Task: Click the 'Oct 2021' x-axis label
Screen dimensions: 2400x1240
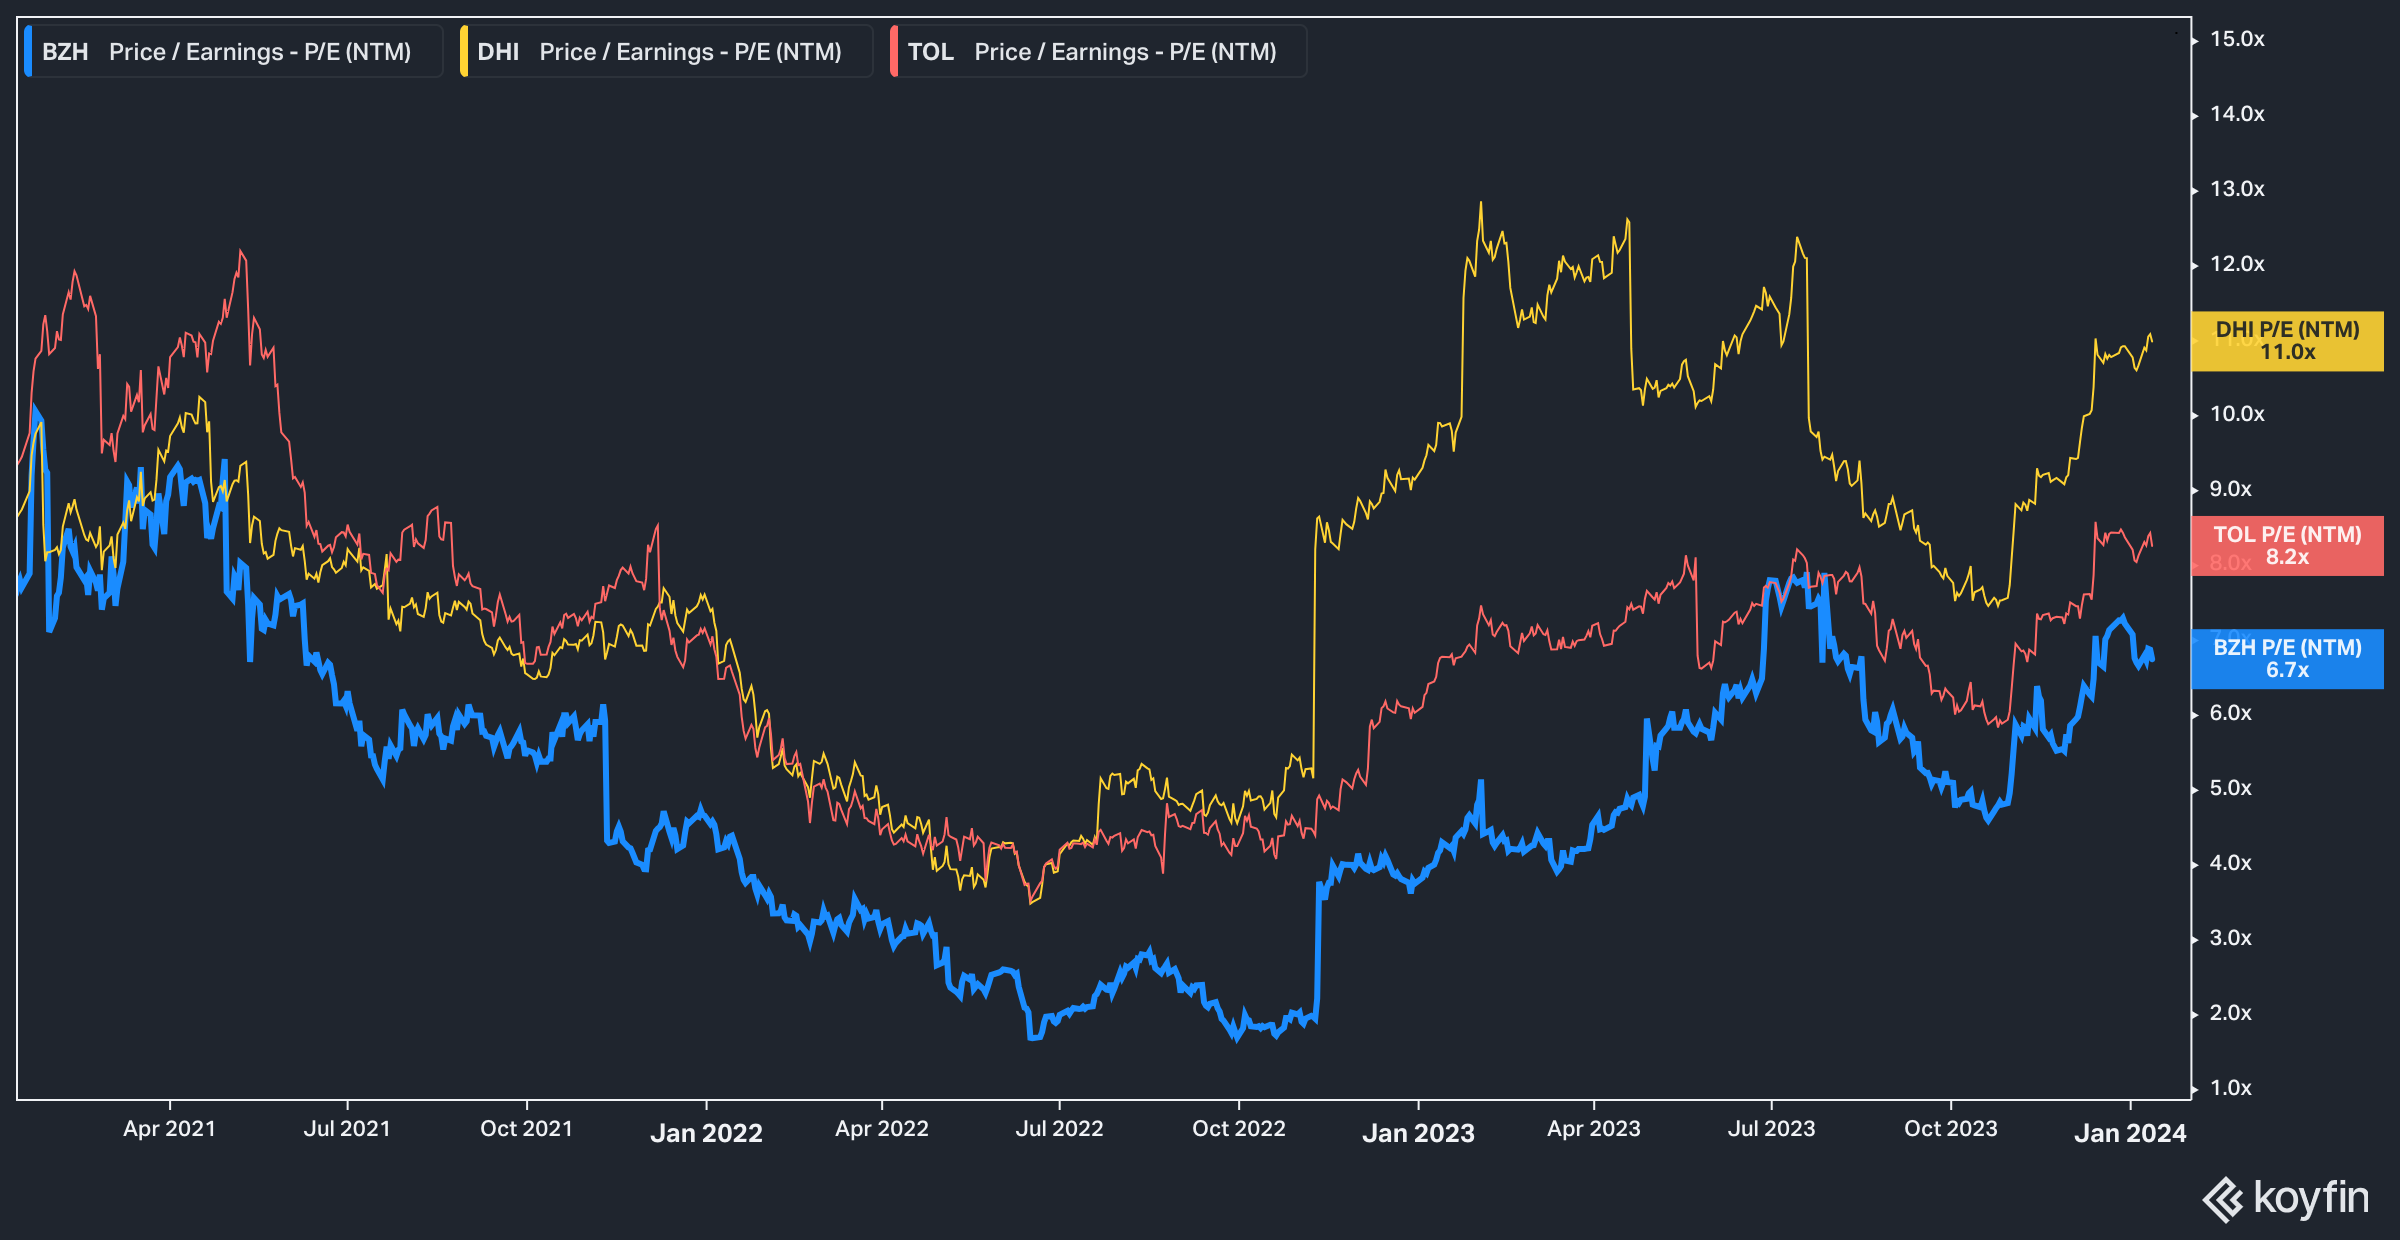Action: click(x=526, y=1129)
